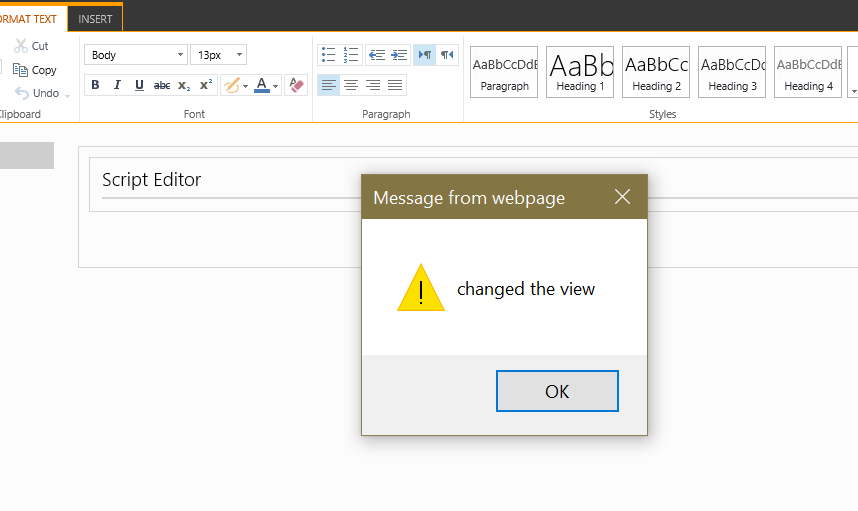
Task: Insert a numbered list
Action: (x=351, y=55)
